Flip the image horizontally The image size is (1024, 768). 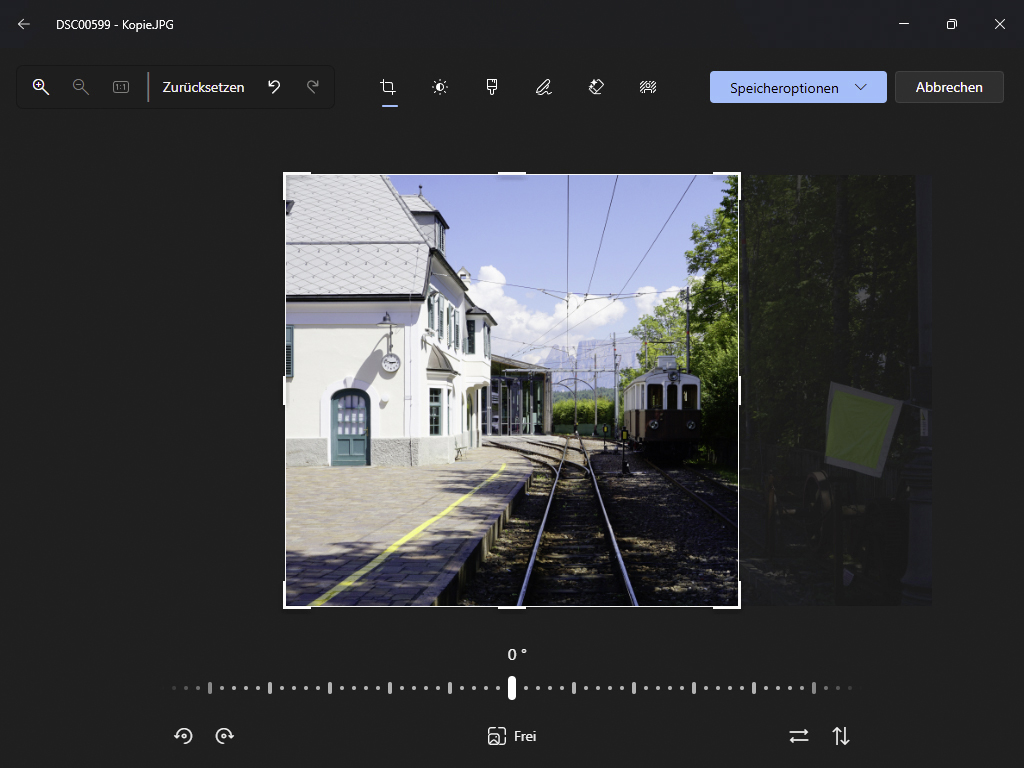798,736
